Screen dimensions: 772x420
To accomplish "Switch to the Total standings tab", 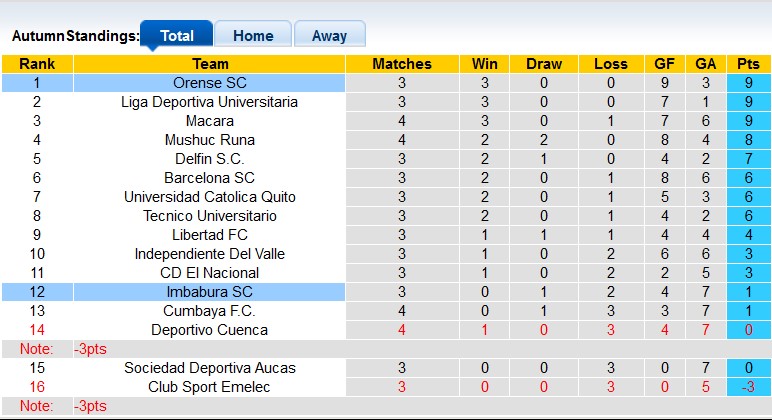I will [x=177, y=35].
